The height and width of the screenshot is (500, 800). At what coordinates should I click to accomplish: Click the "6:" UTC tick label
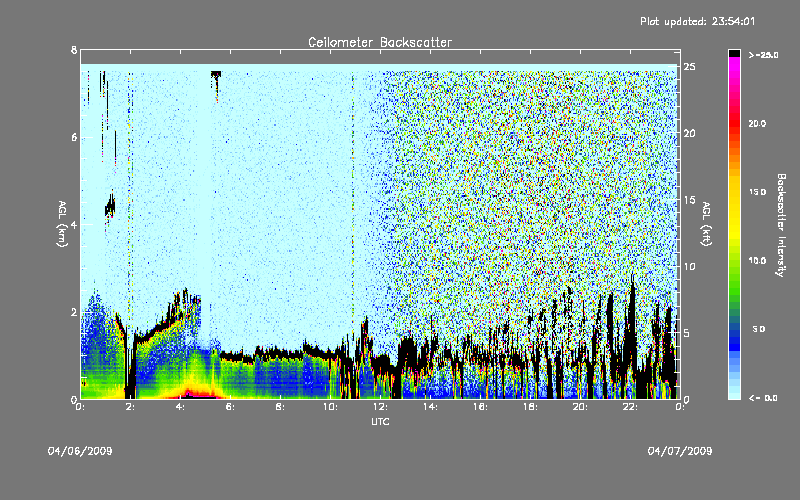click(231, 407)
